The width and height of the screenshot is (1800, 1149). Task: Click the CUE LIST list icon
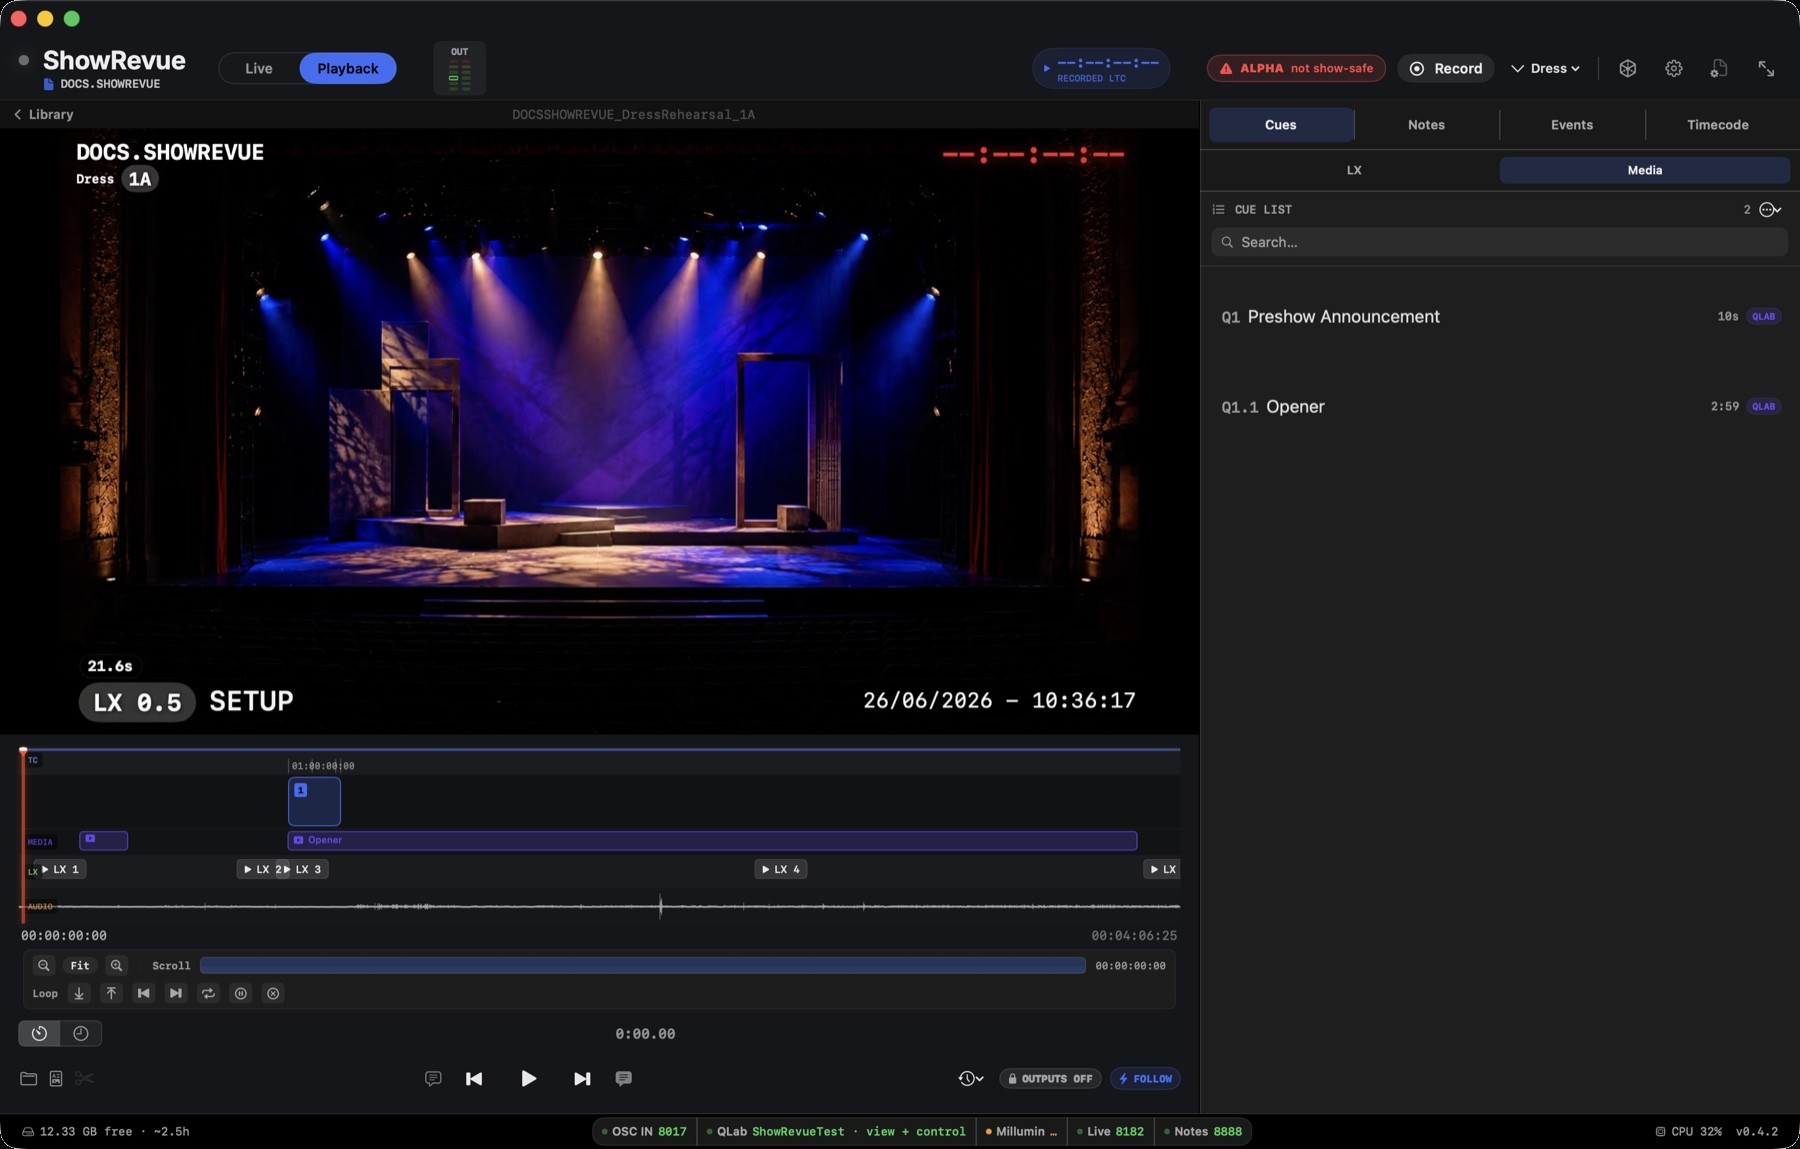[1218, 209]
